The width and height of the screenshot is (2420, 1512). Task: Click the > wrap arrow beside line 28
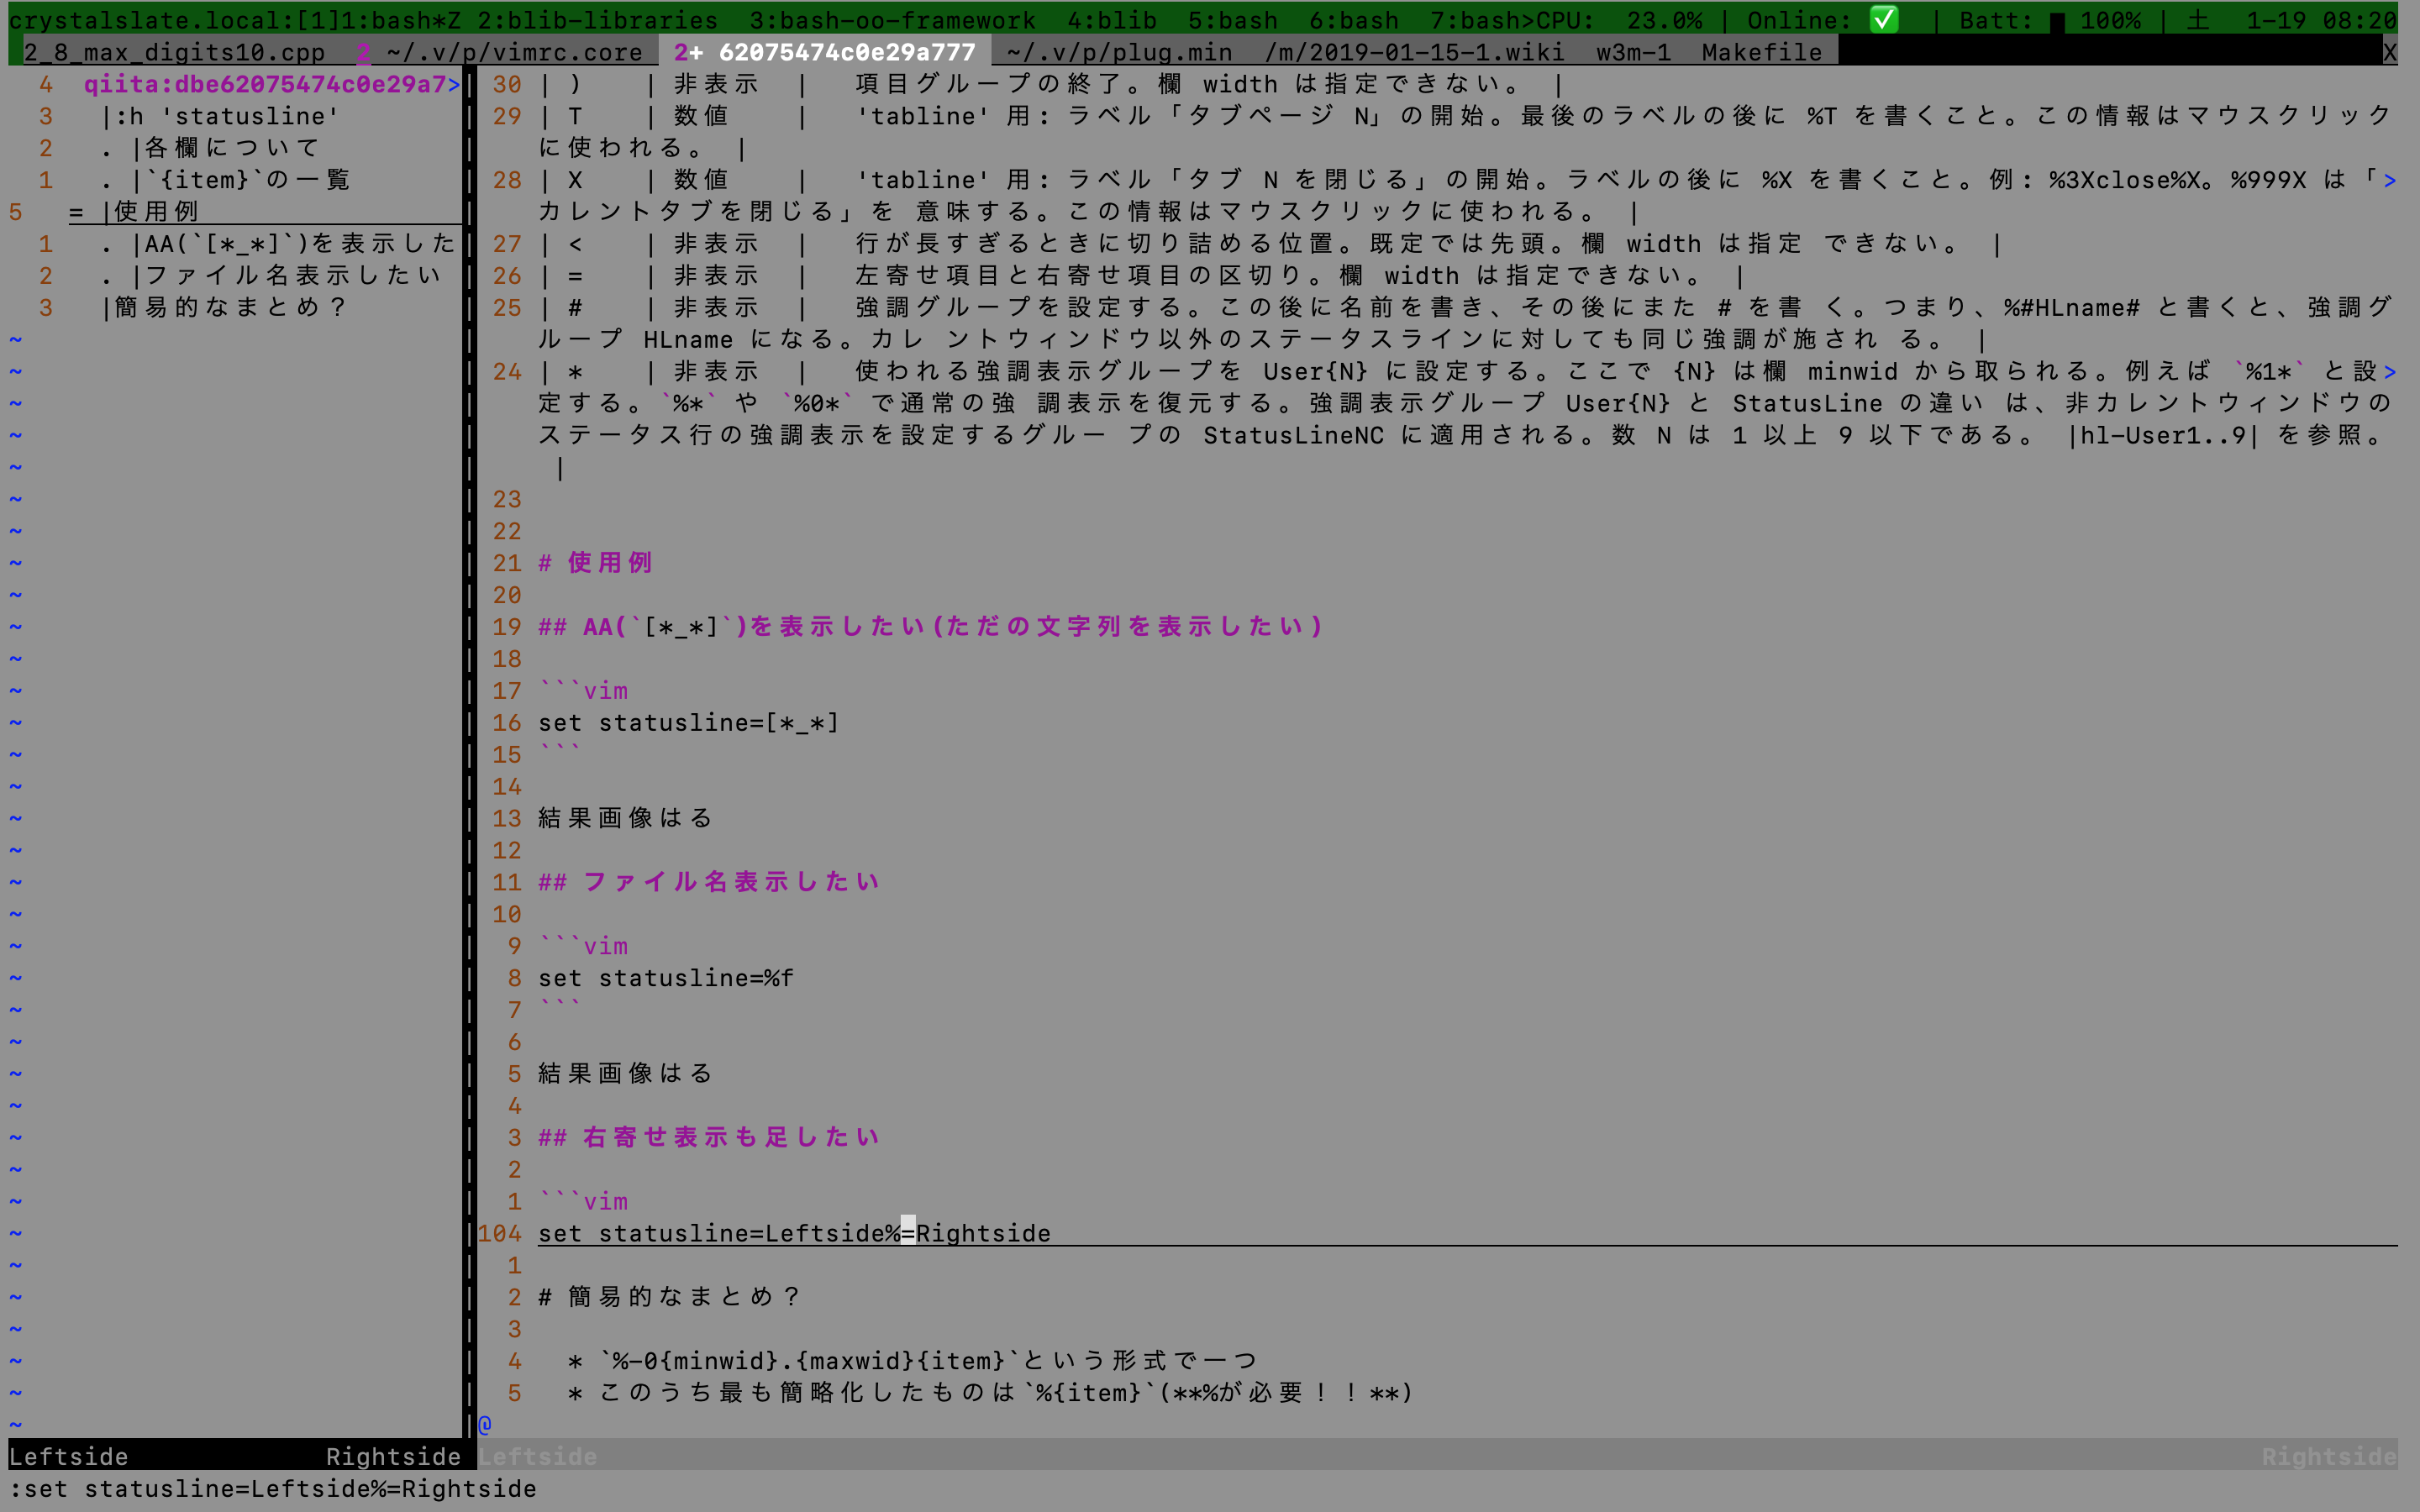[2390, 179]
